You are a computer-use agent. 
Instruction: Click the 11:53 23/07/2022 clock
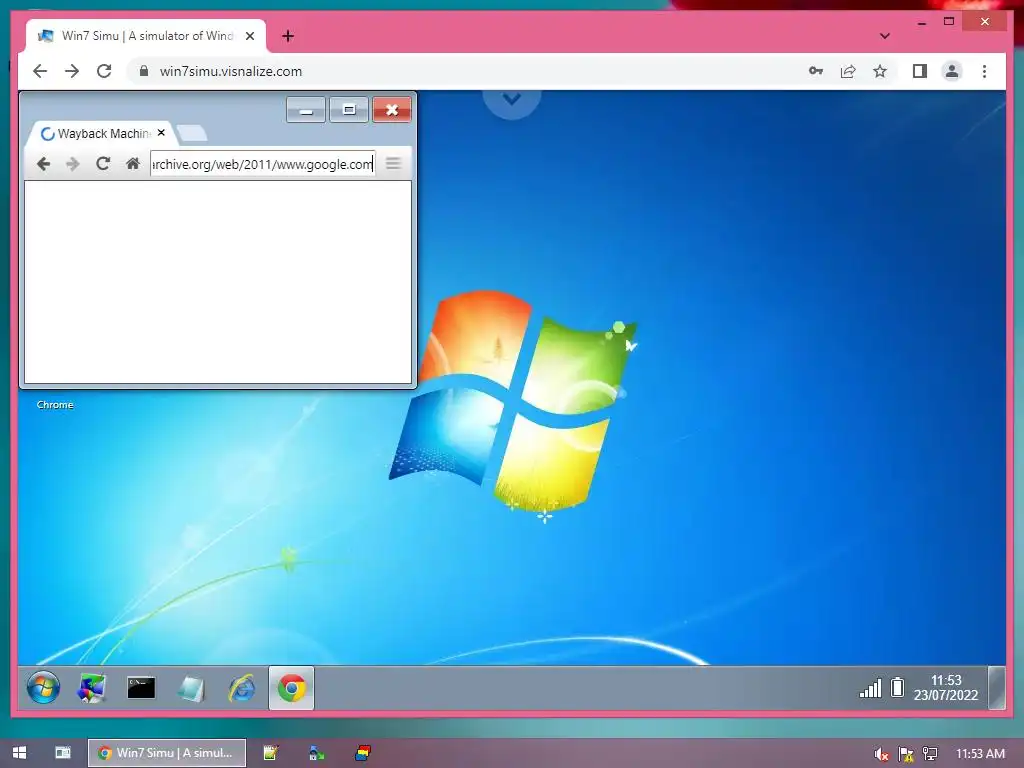pyautogui.click(x=946, y=688)
